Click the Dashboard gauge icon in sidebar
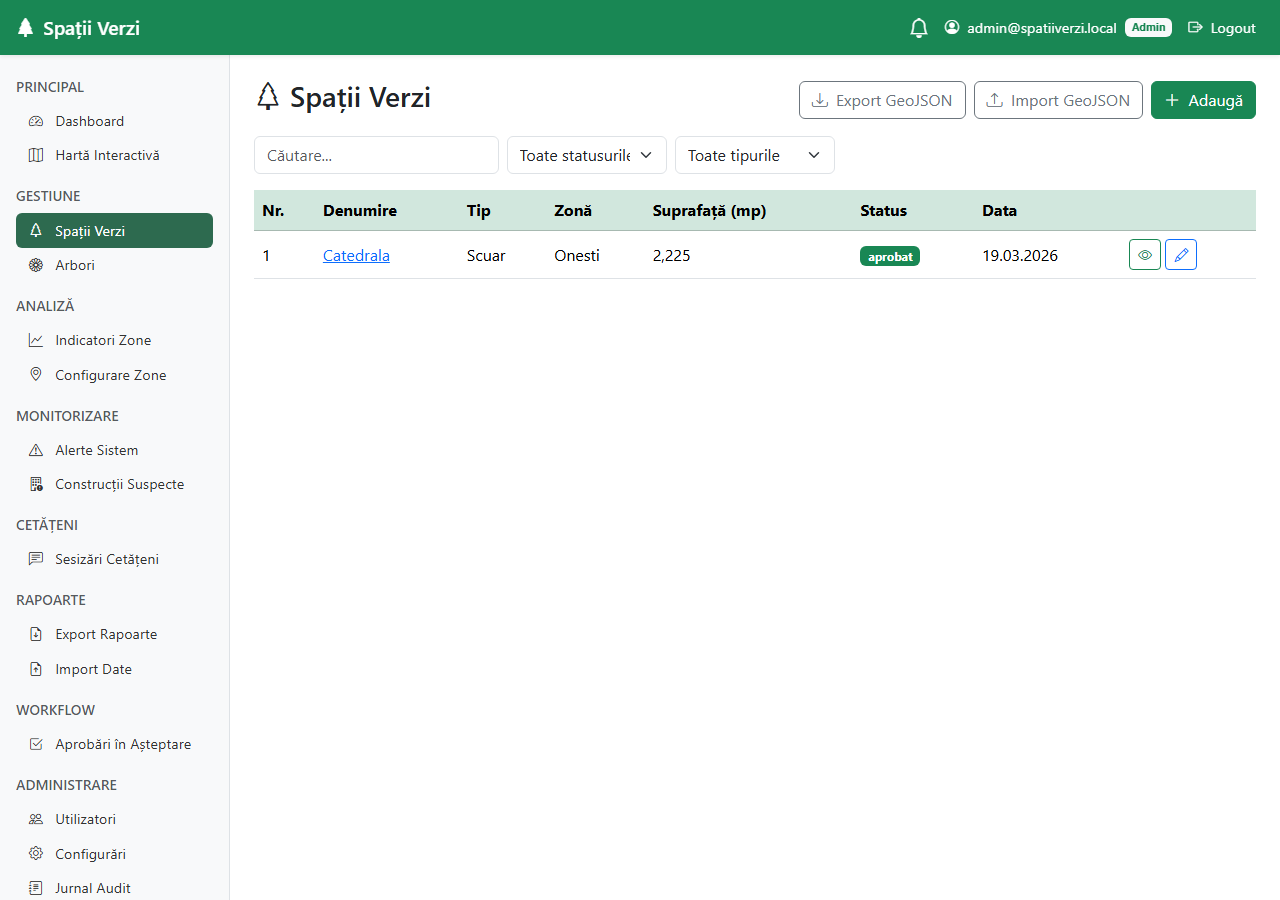 [x=36, y=121]
